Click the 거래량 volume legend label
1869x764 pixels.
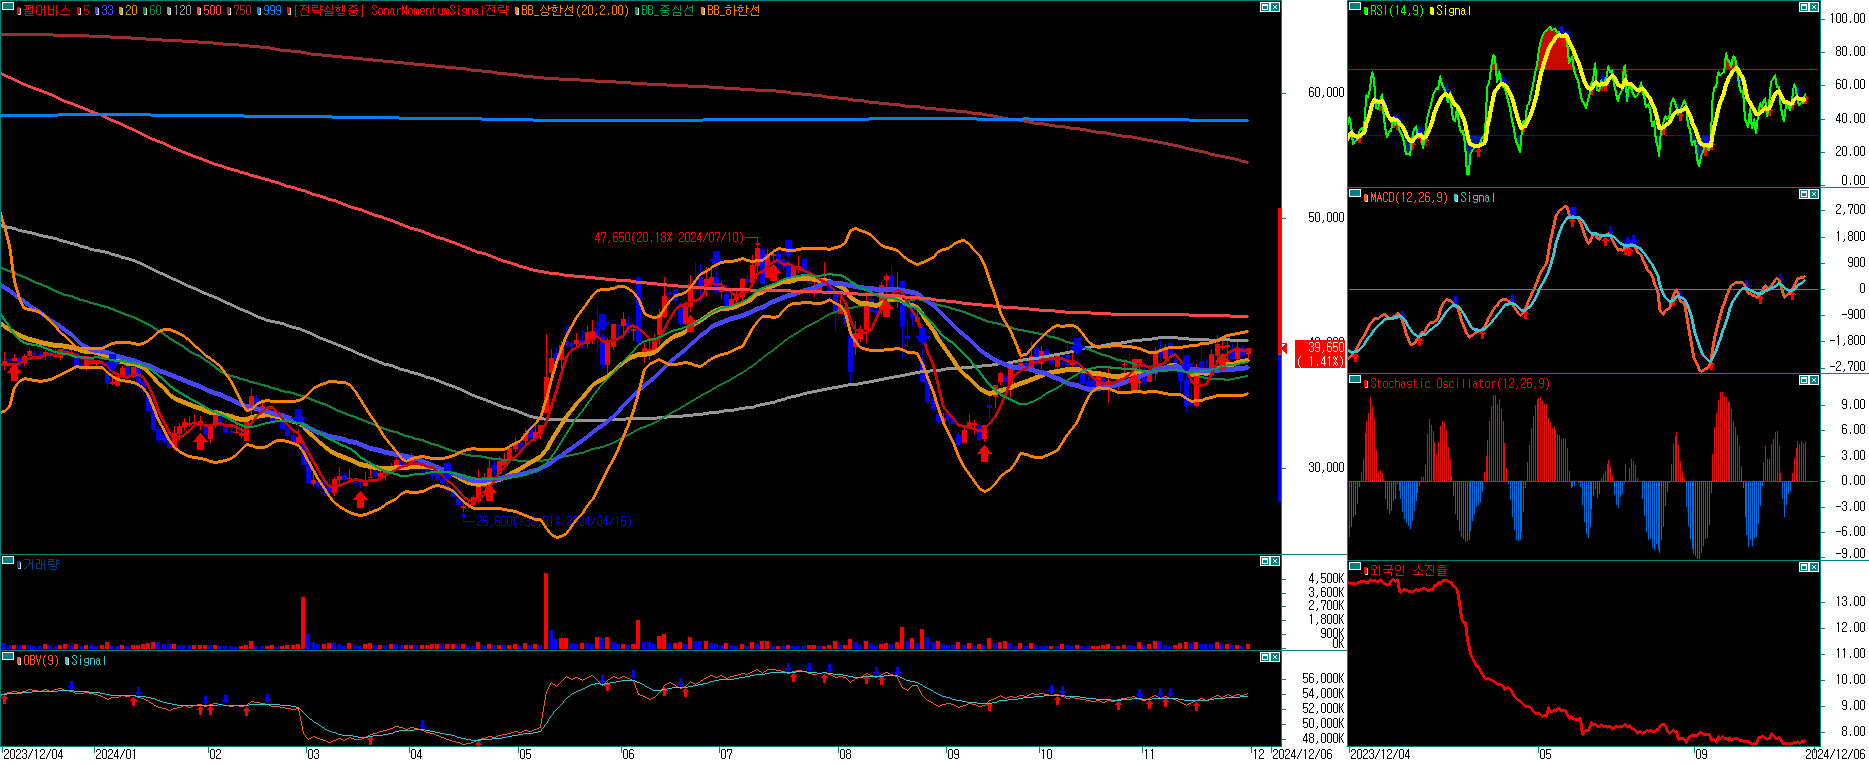40,564
